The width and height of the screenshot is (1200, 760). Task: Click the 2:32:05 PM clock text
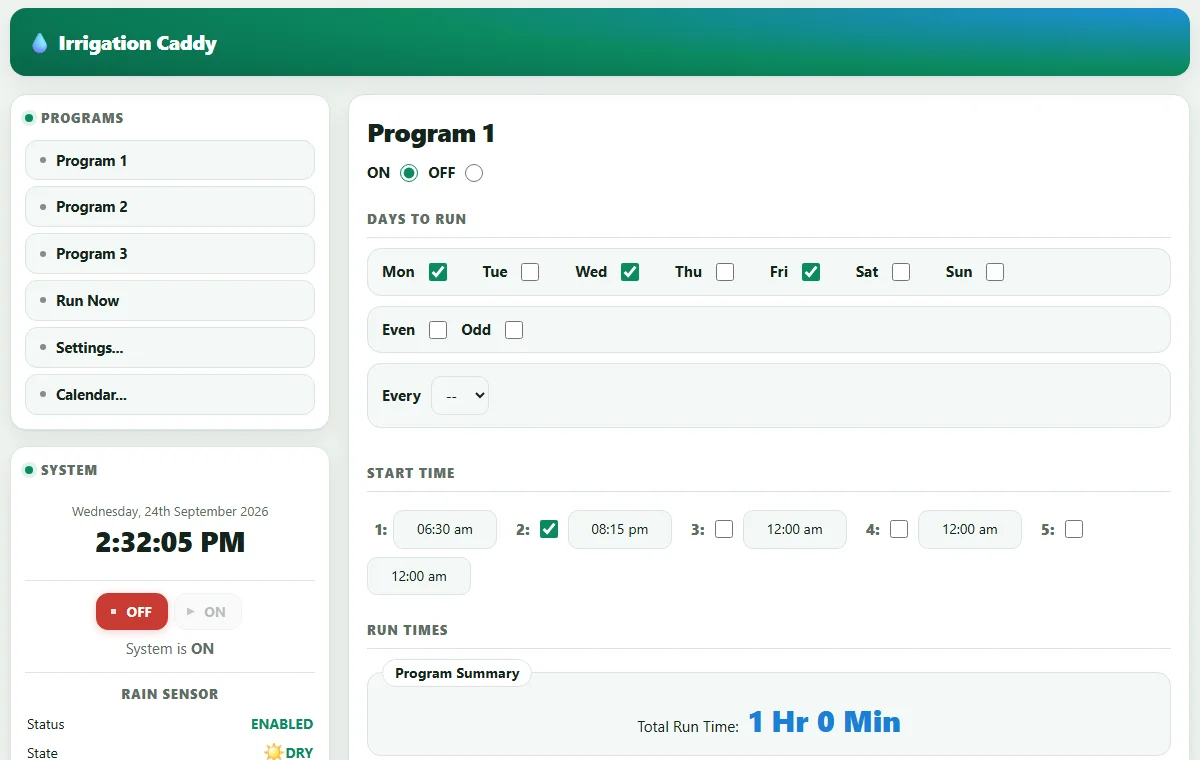click(170, 542)
